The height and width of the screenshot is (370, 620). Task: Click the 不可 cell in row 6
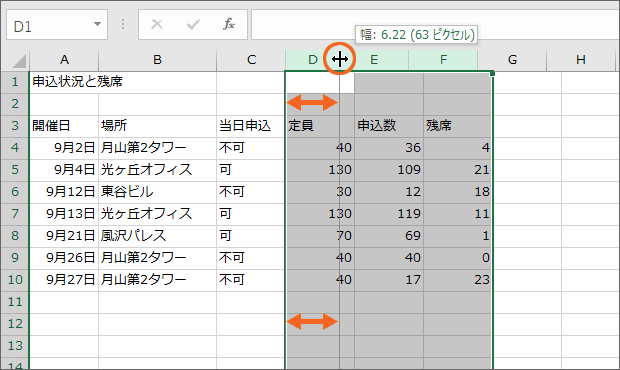[x=251, y=192]
